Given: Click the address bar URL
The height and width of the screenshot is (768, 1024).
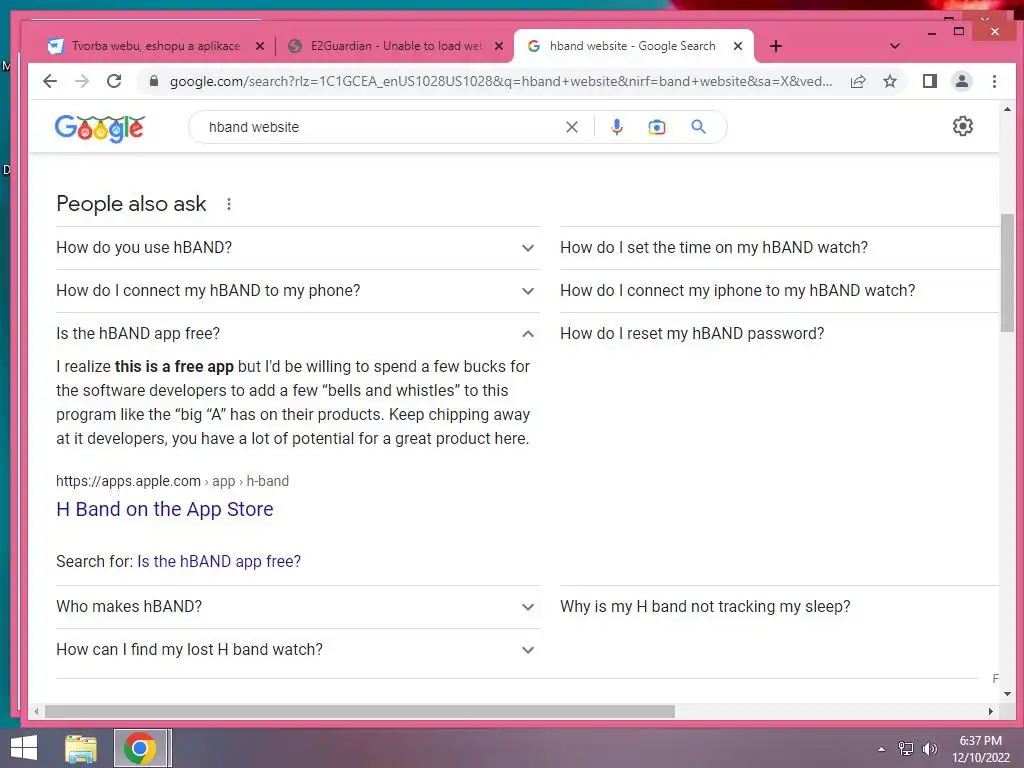Looking at the screenshot, I should point(501,81).
